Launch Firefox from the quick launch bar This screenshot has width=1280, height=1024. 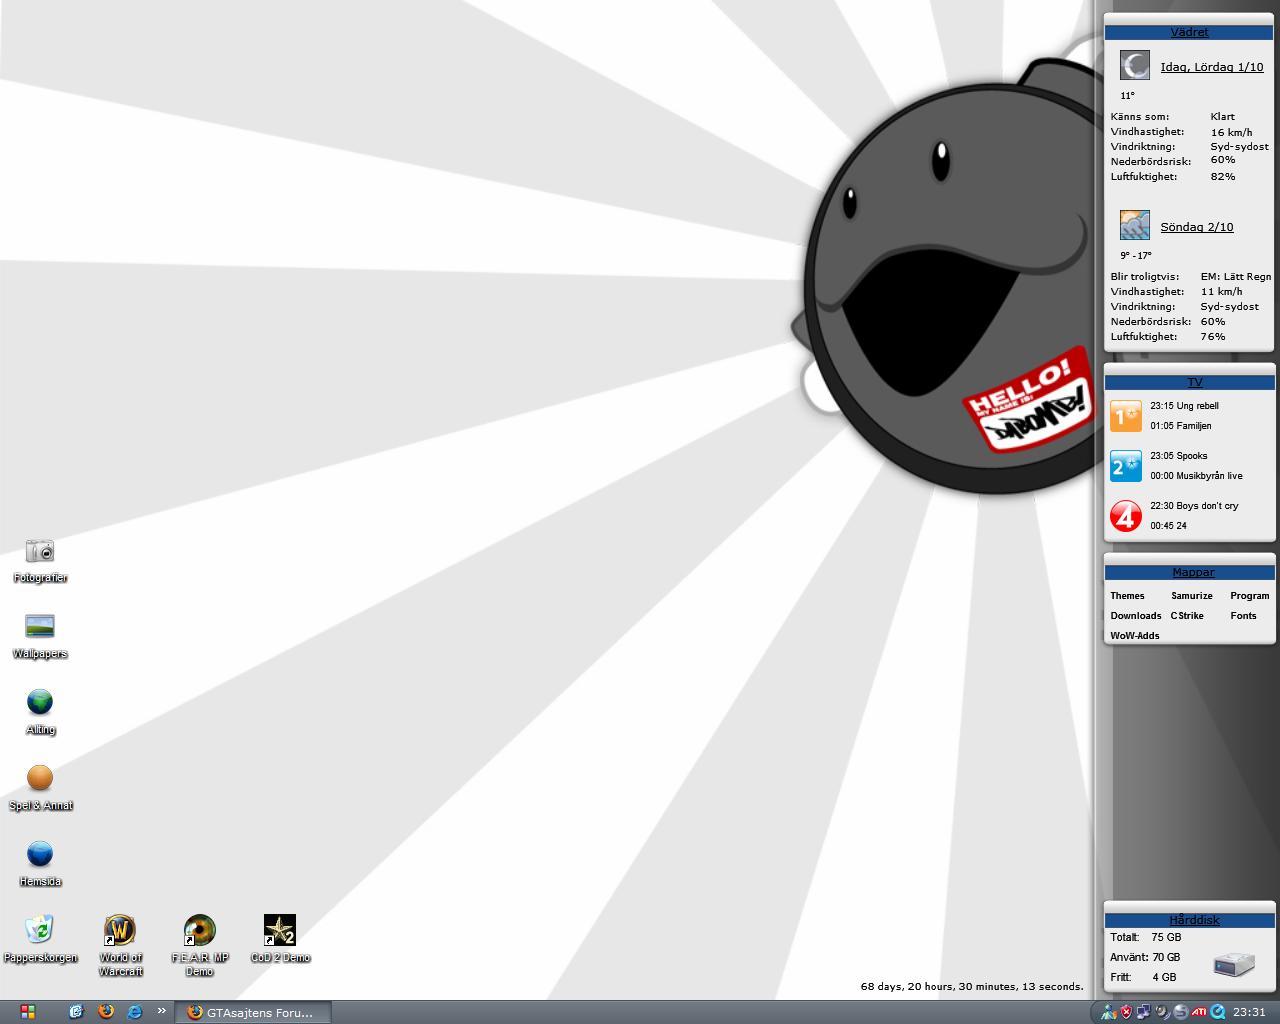[106, 1012]
